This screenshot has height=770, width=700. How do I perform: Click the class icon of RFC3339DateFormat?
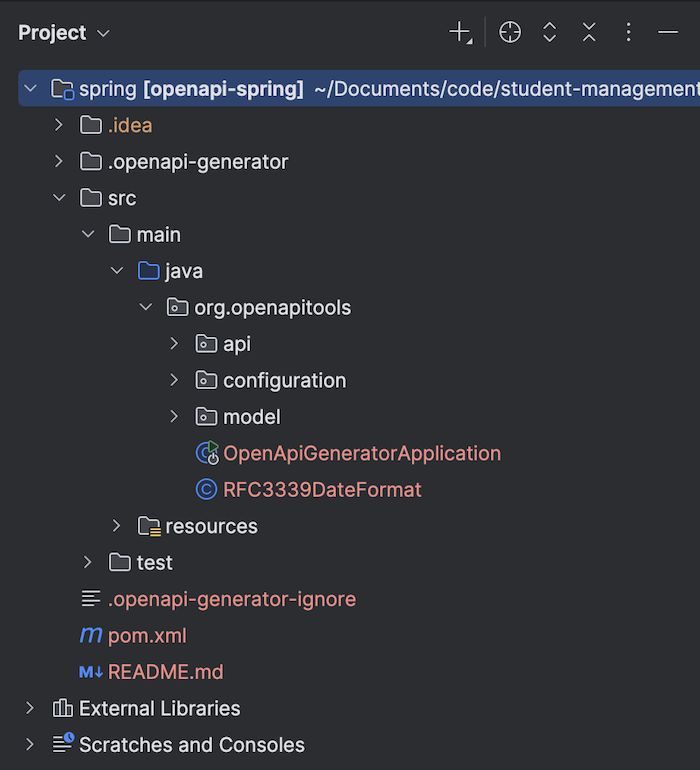tap(207, 490)
